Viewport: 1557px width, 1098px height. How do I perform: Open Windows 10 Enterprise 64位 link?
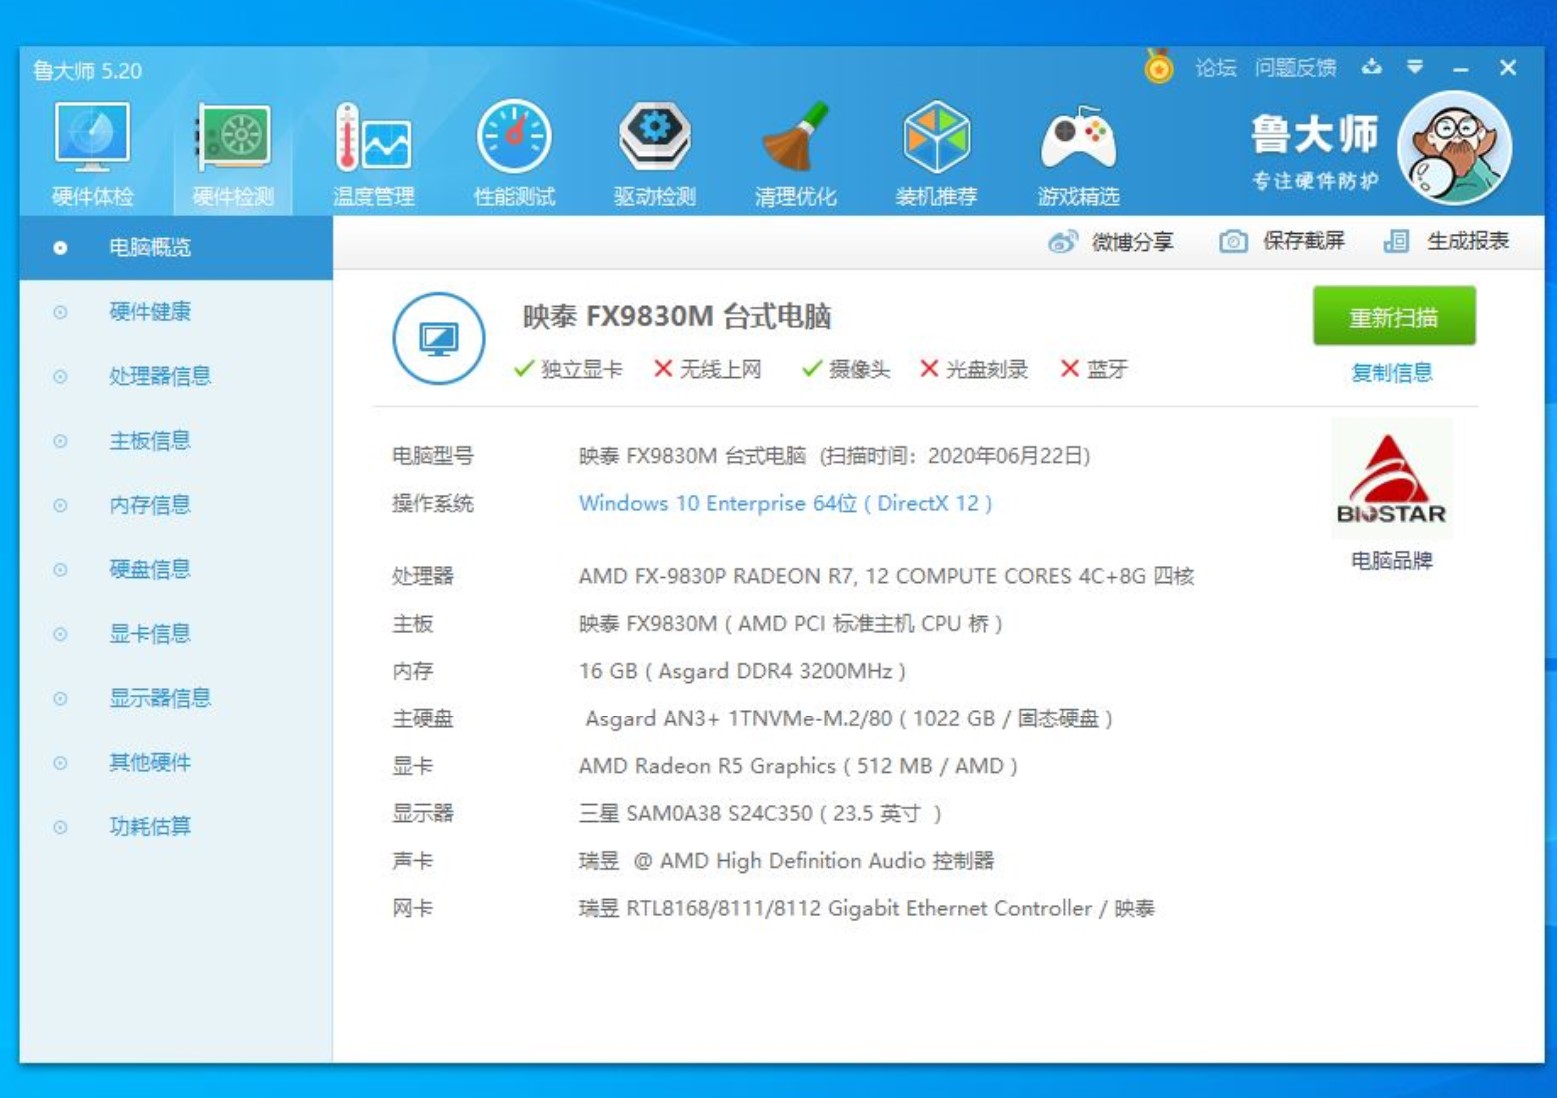tap(785, 503)
